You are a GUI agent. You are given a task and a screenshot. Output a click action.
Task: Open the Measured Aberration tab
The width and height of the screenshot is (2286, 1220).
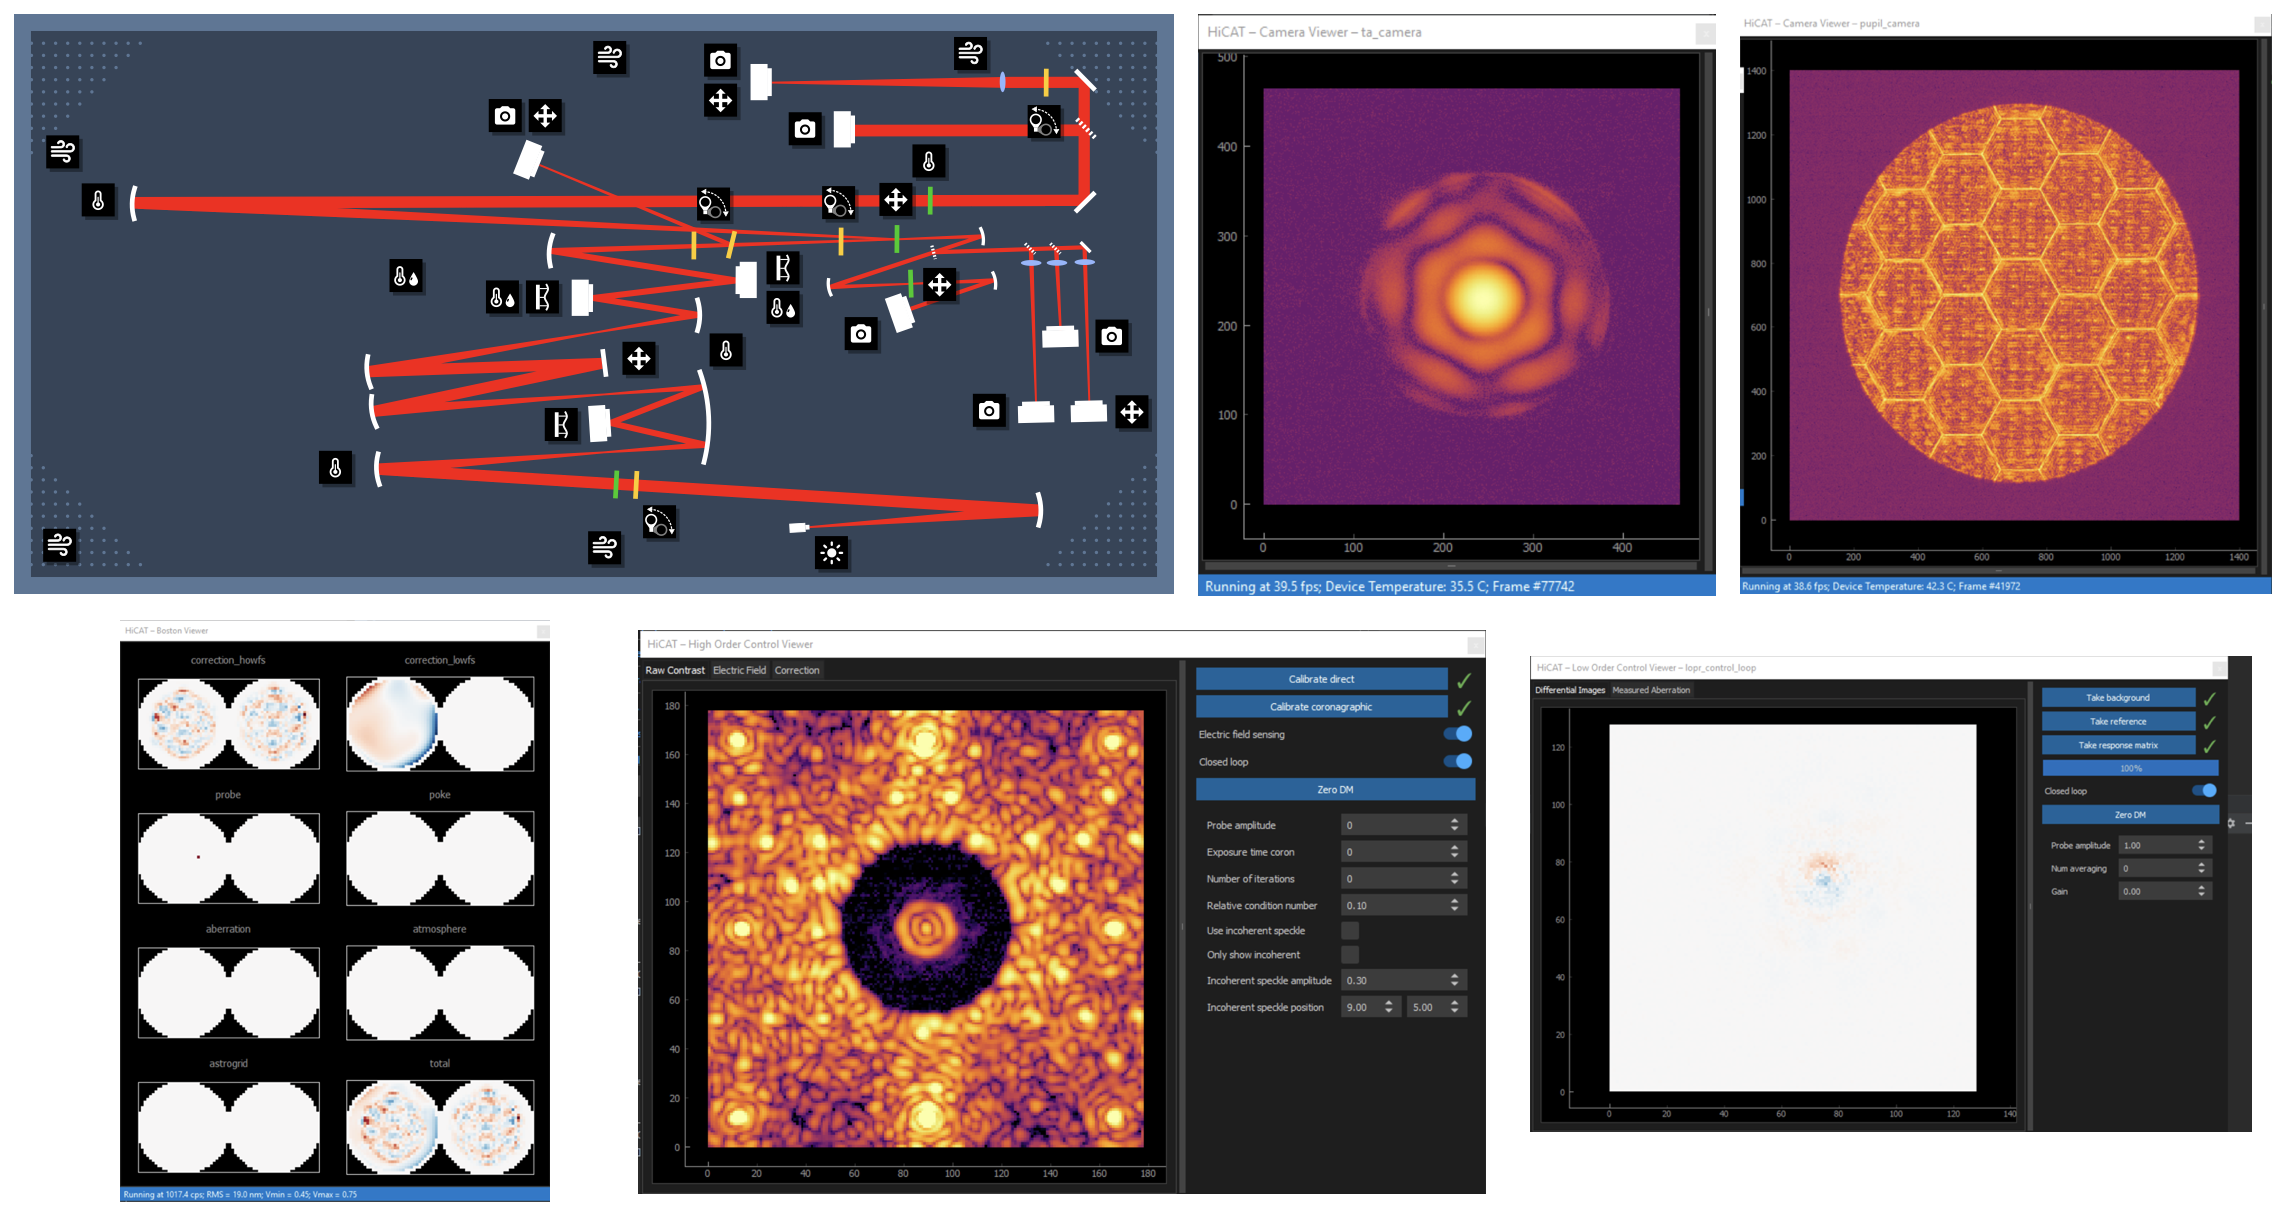1651,690
